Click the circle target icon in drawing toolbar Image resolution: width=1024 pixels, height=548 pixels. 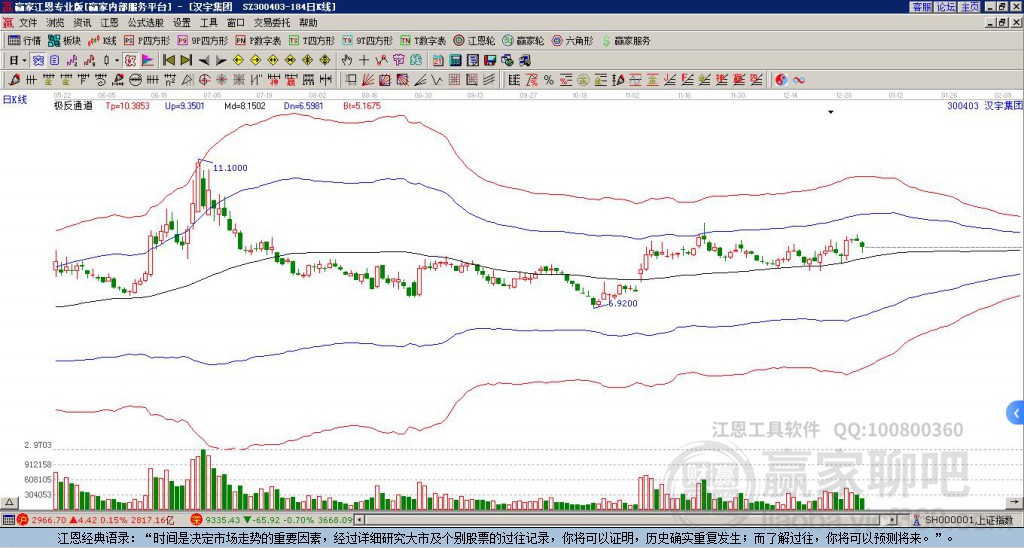(x=204, y=80)
